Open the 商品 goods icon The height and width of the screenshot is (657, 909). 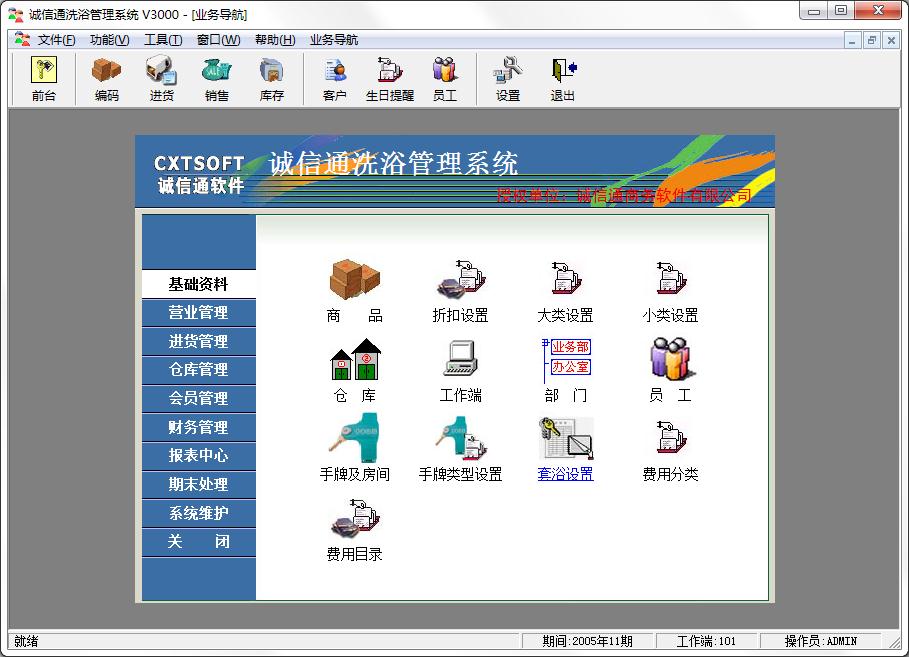pos(355,279)
